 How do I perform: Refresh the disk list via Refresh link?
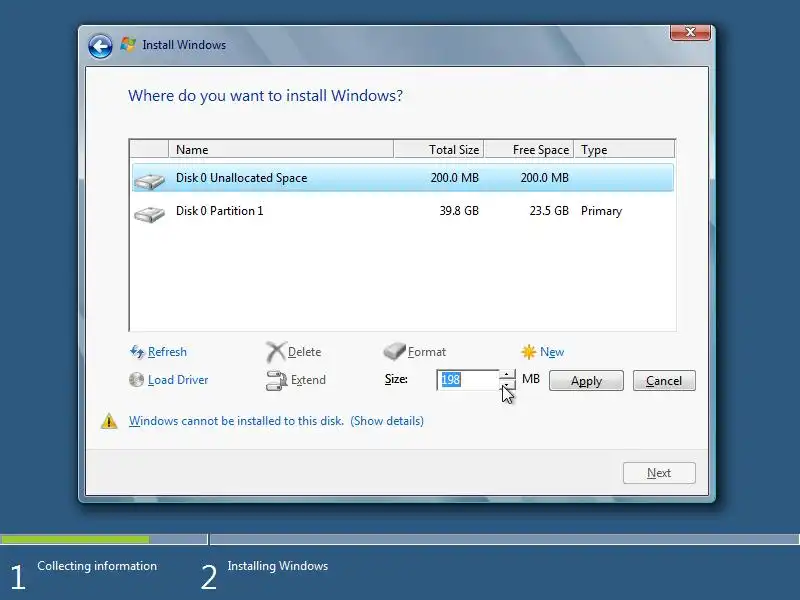tap(167, 352)
